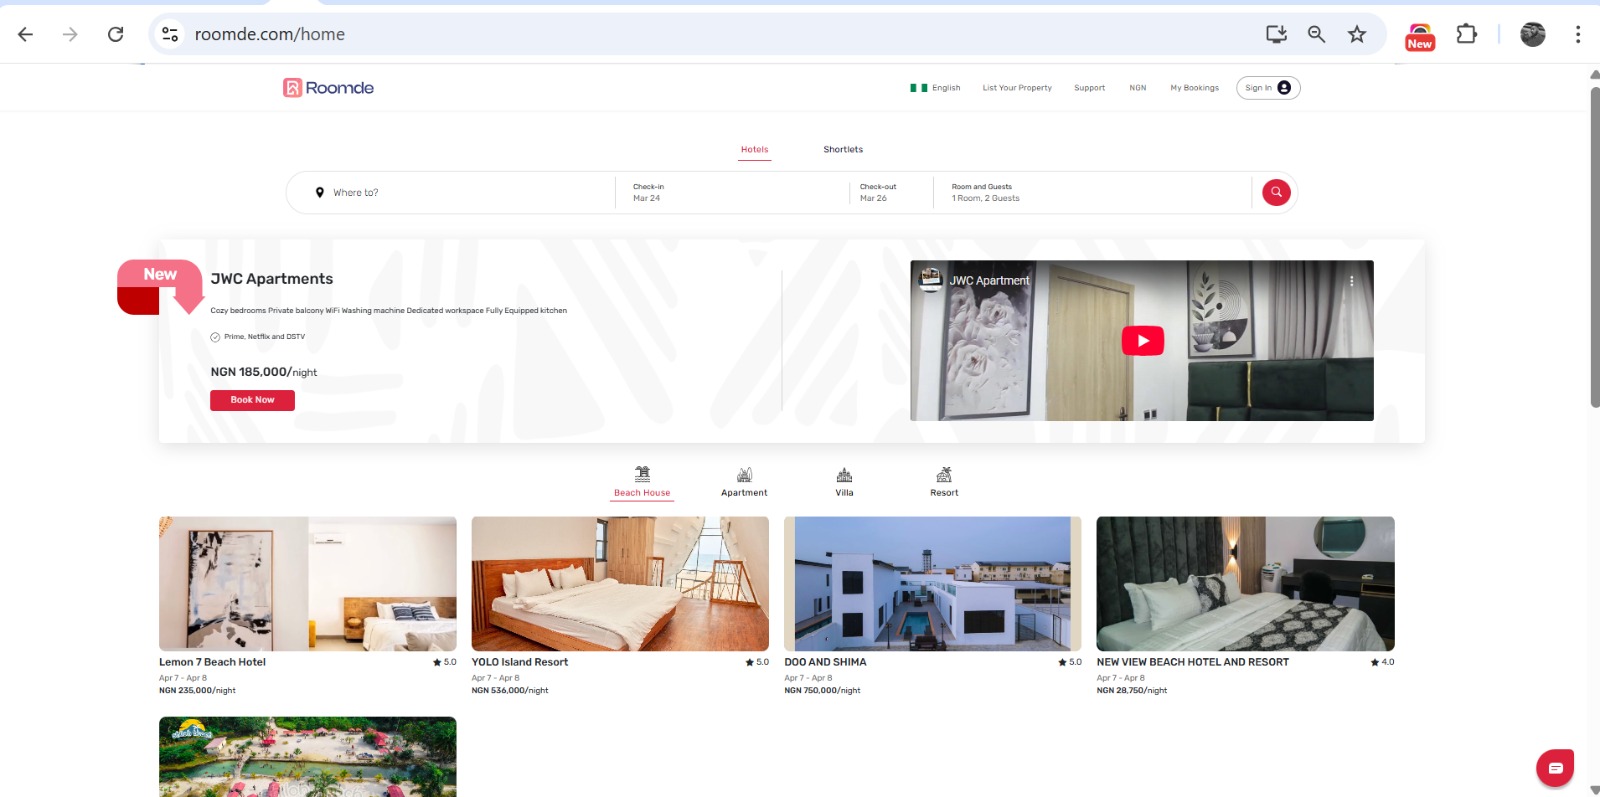Select the Resort category
The image size is (1600, 797).
pos(944,481)
